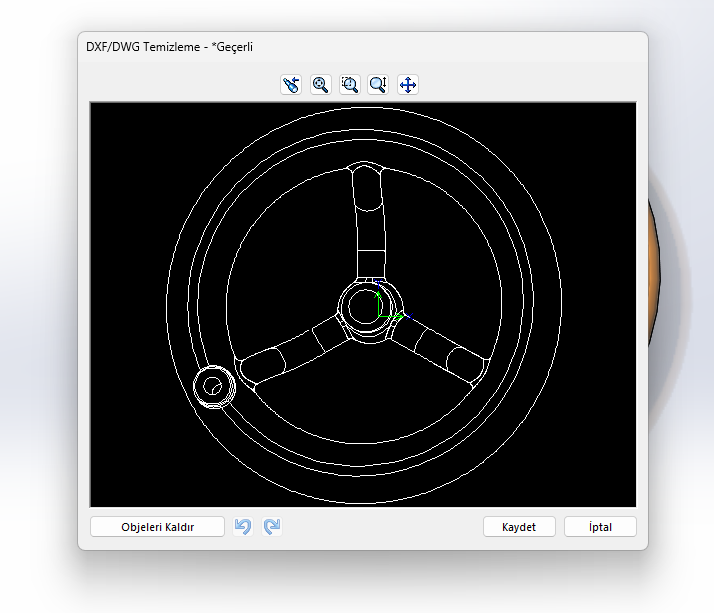This screenshot has height=613, width=714.
Task: Click the blue axis marker at the origin
Action: 377,289
